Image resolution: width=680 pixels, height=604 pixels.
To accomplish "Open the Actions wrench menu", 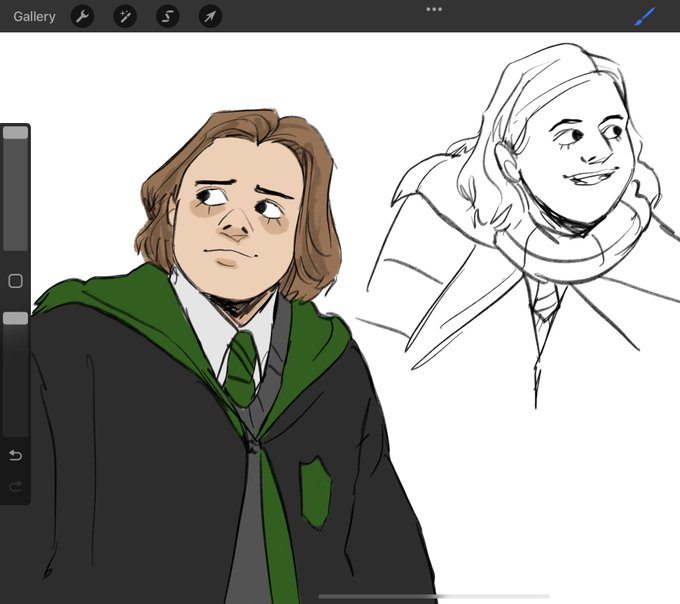I will tap(82, 16).
